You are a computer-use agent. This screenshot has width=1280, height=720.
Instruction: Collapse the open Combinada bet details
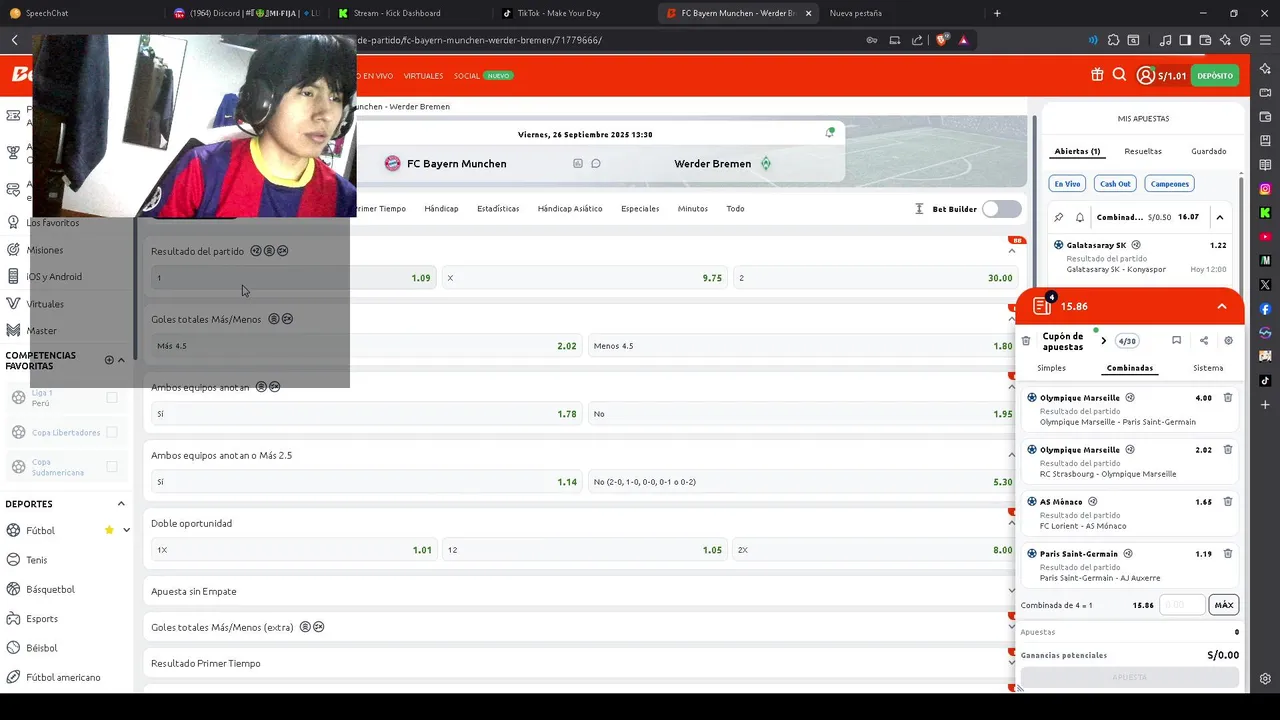pos(1220,217)
